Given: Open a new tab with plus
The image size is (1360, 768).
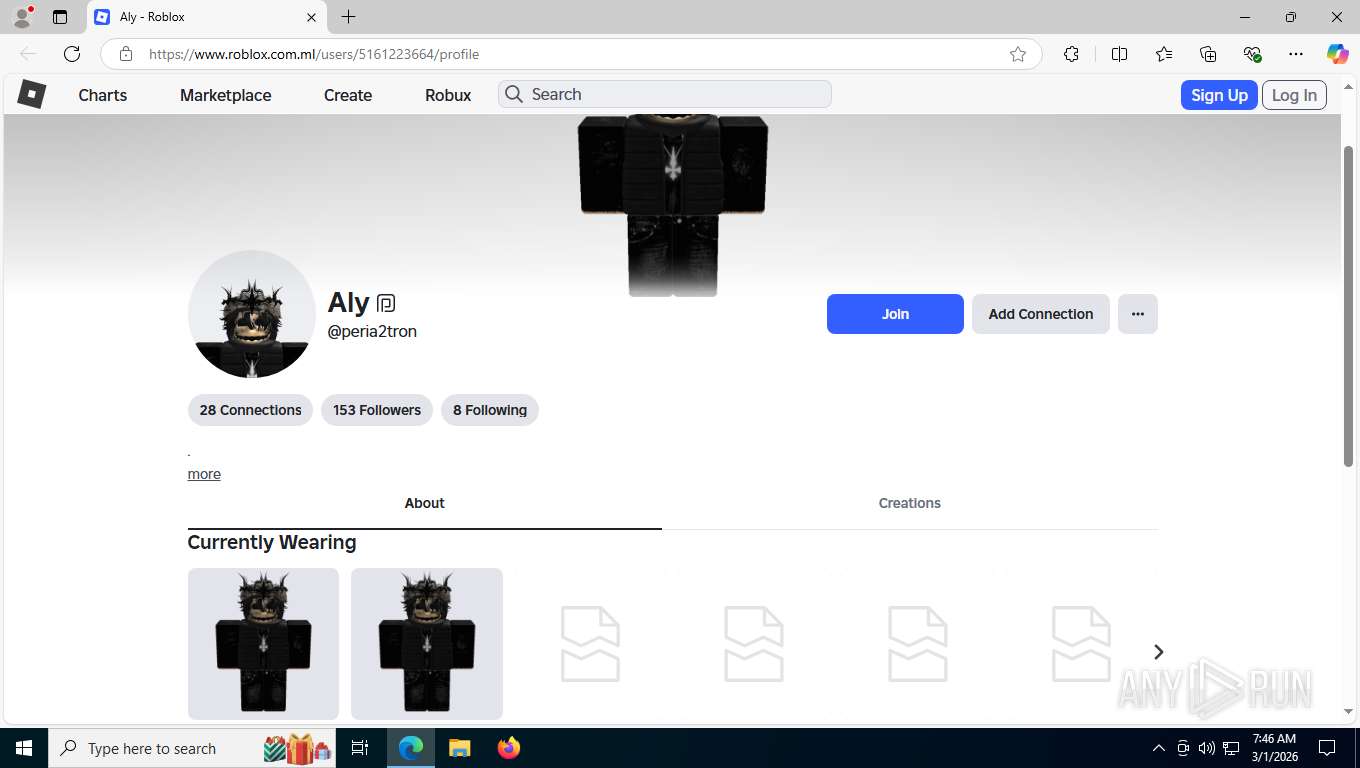Looking at the screenshot, I should 348,17.
